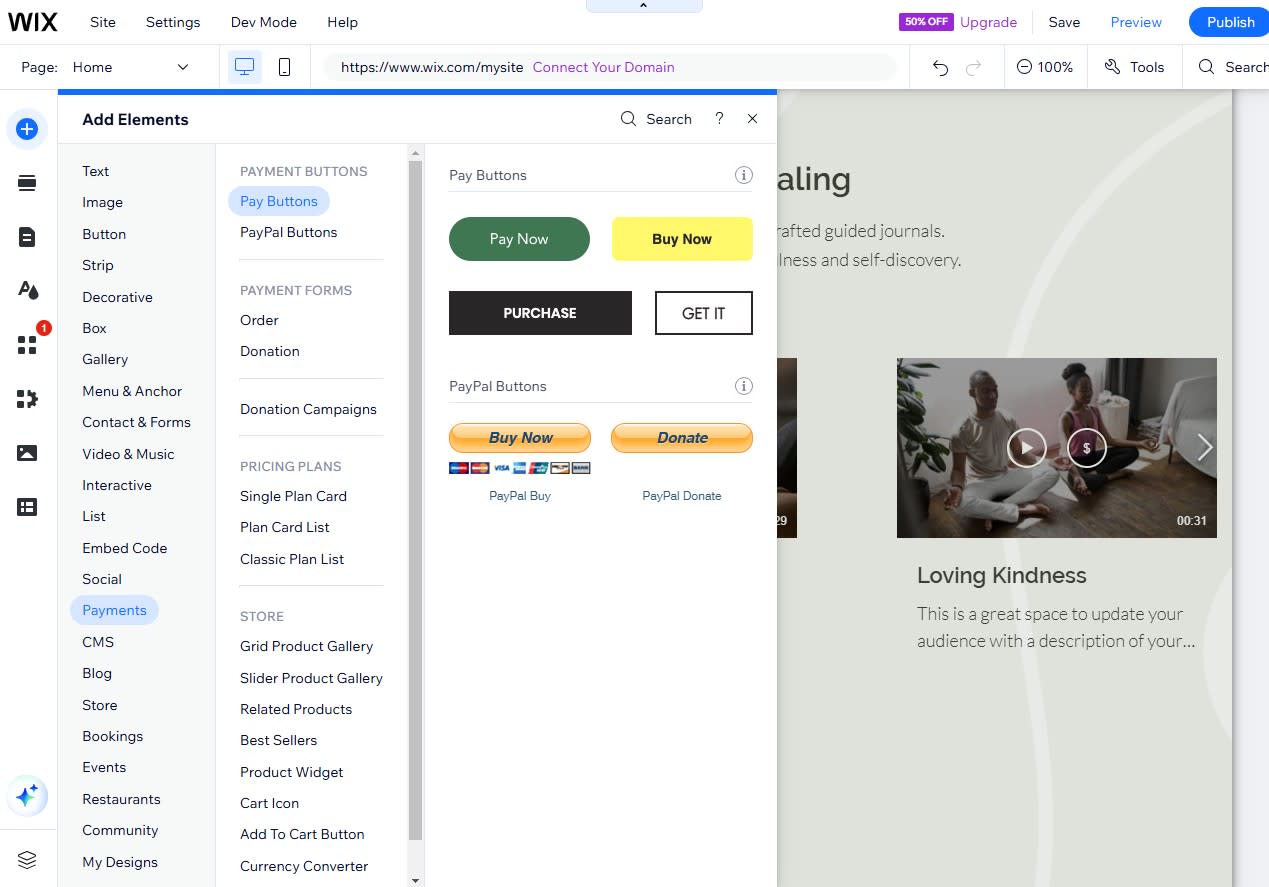Screen dimensions: 1269x887
Task: Select Payments category
Action: click(114, 610)
